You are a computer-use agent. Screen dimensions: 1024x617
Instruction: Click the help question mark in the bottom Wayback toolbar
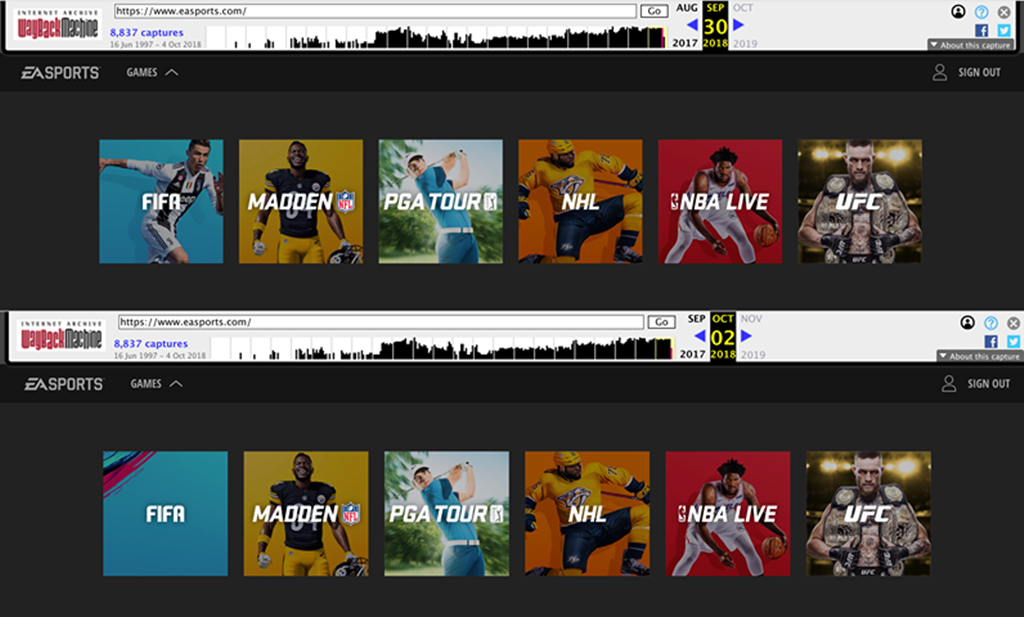tap(991, 323)
